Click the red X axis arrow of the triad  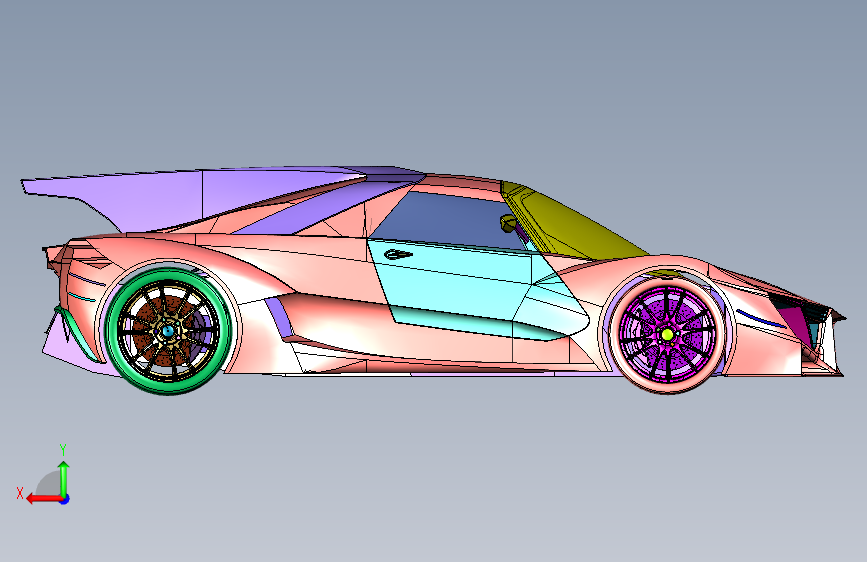(x=43, y=499)
